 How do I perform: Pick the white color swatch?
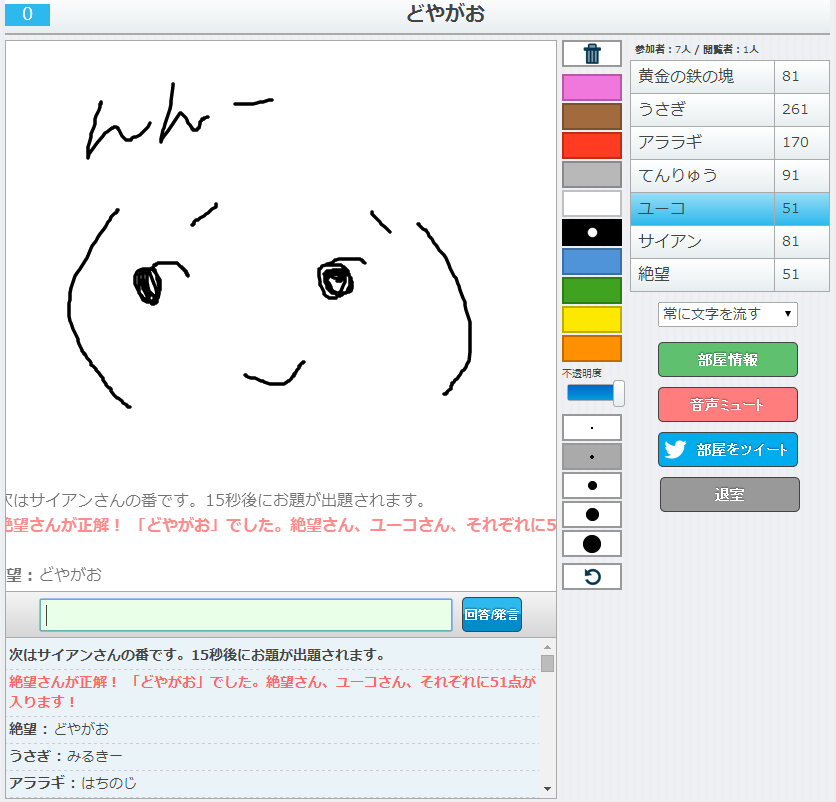(592, 203)
